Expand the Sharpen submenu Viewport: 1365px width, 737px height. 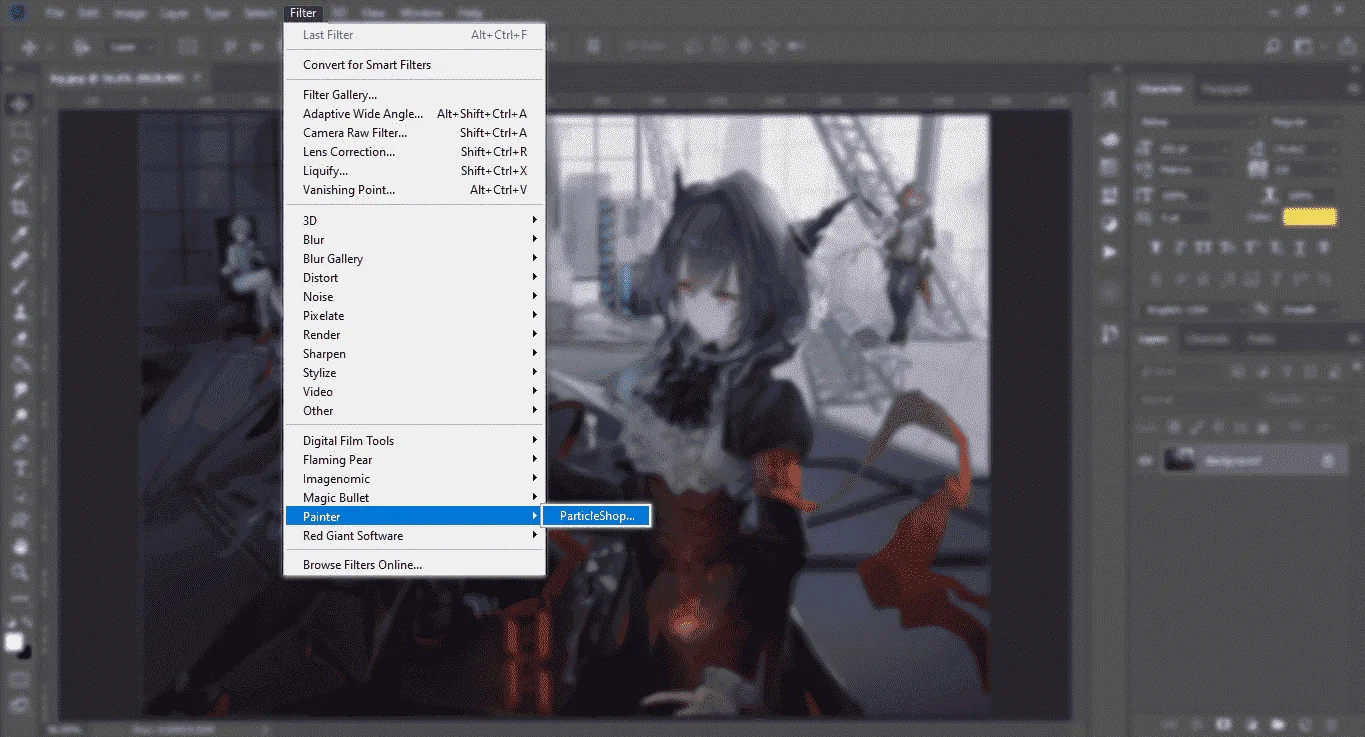click(x=415, y=354)
